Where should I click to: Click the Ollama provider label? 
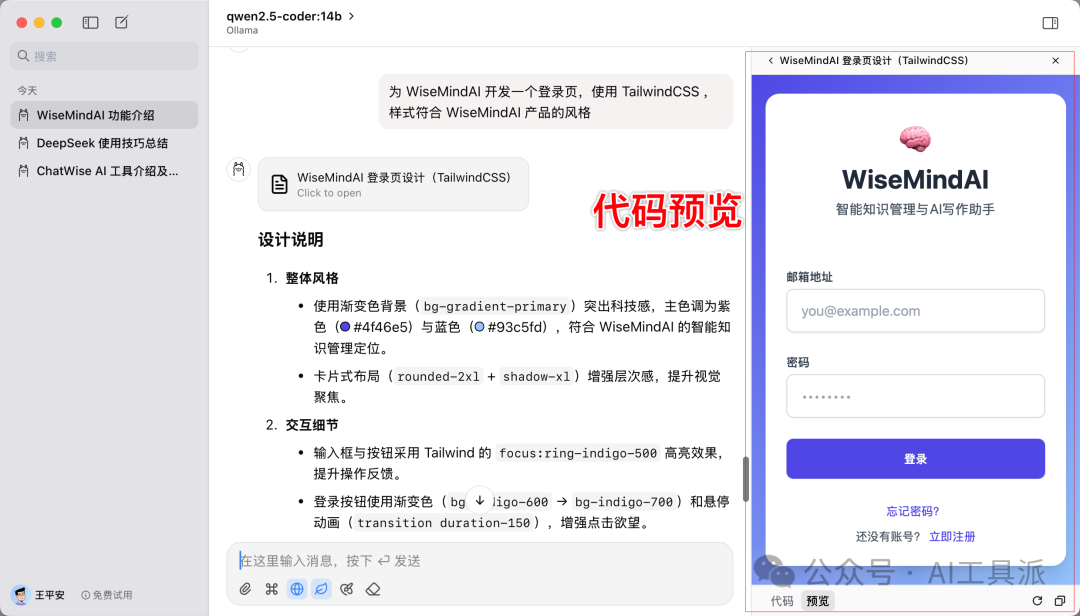tap(242, 30)
